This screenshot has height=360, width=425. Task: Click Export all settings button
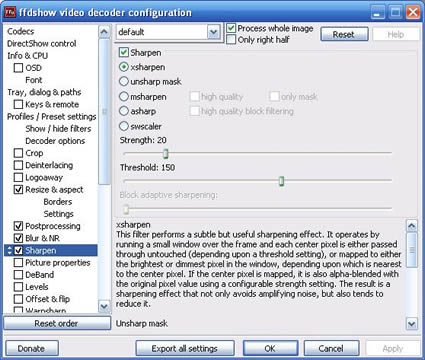point(185,348)
